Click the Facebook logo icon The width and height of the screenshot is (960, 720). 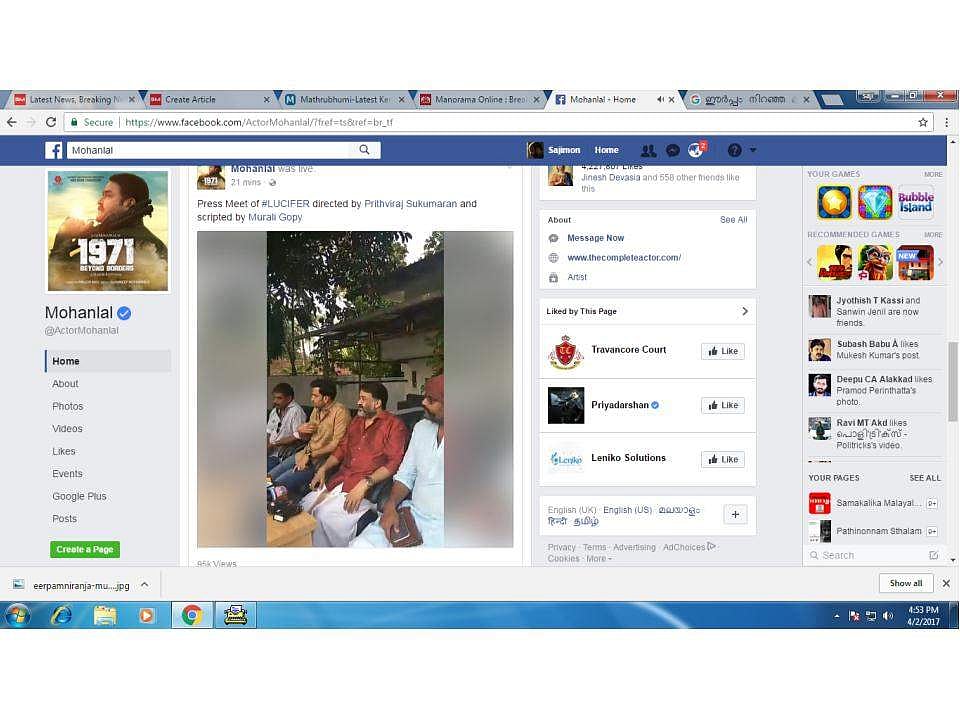coord(54,150)
